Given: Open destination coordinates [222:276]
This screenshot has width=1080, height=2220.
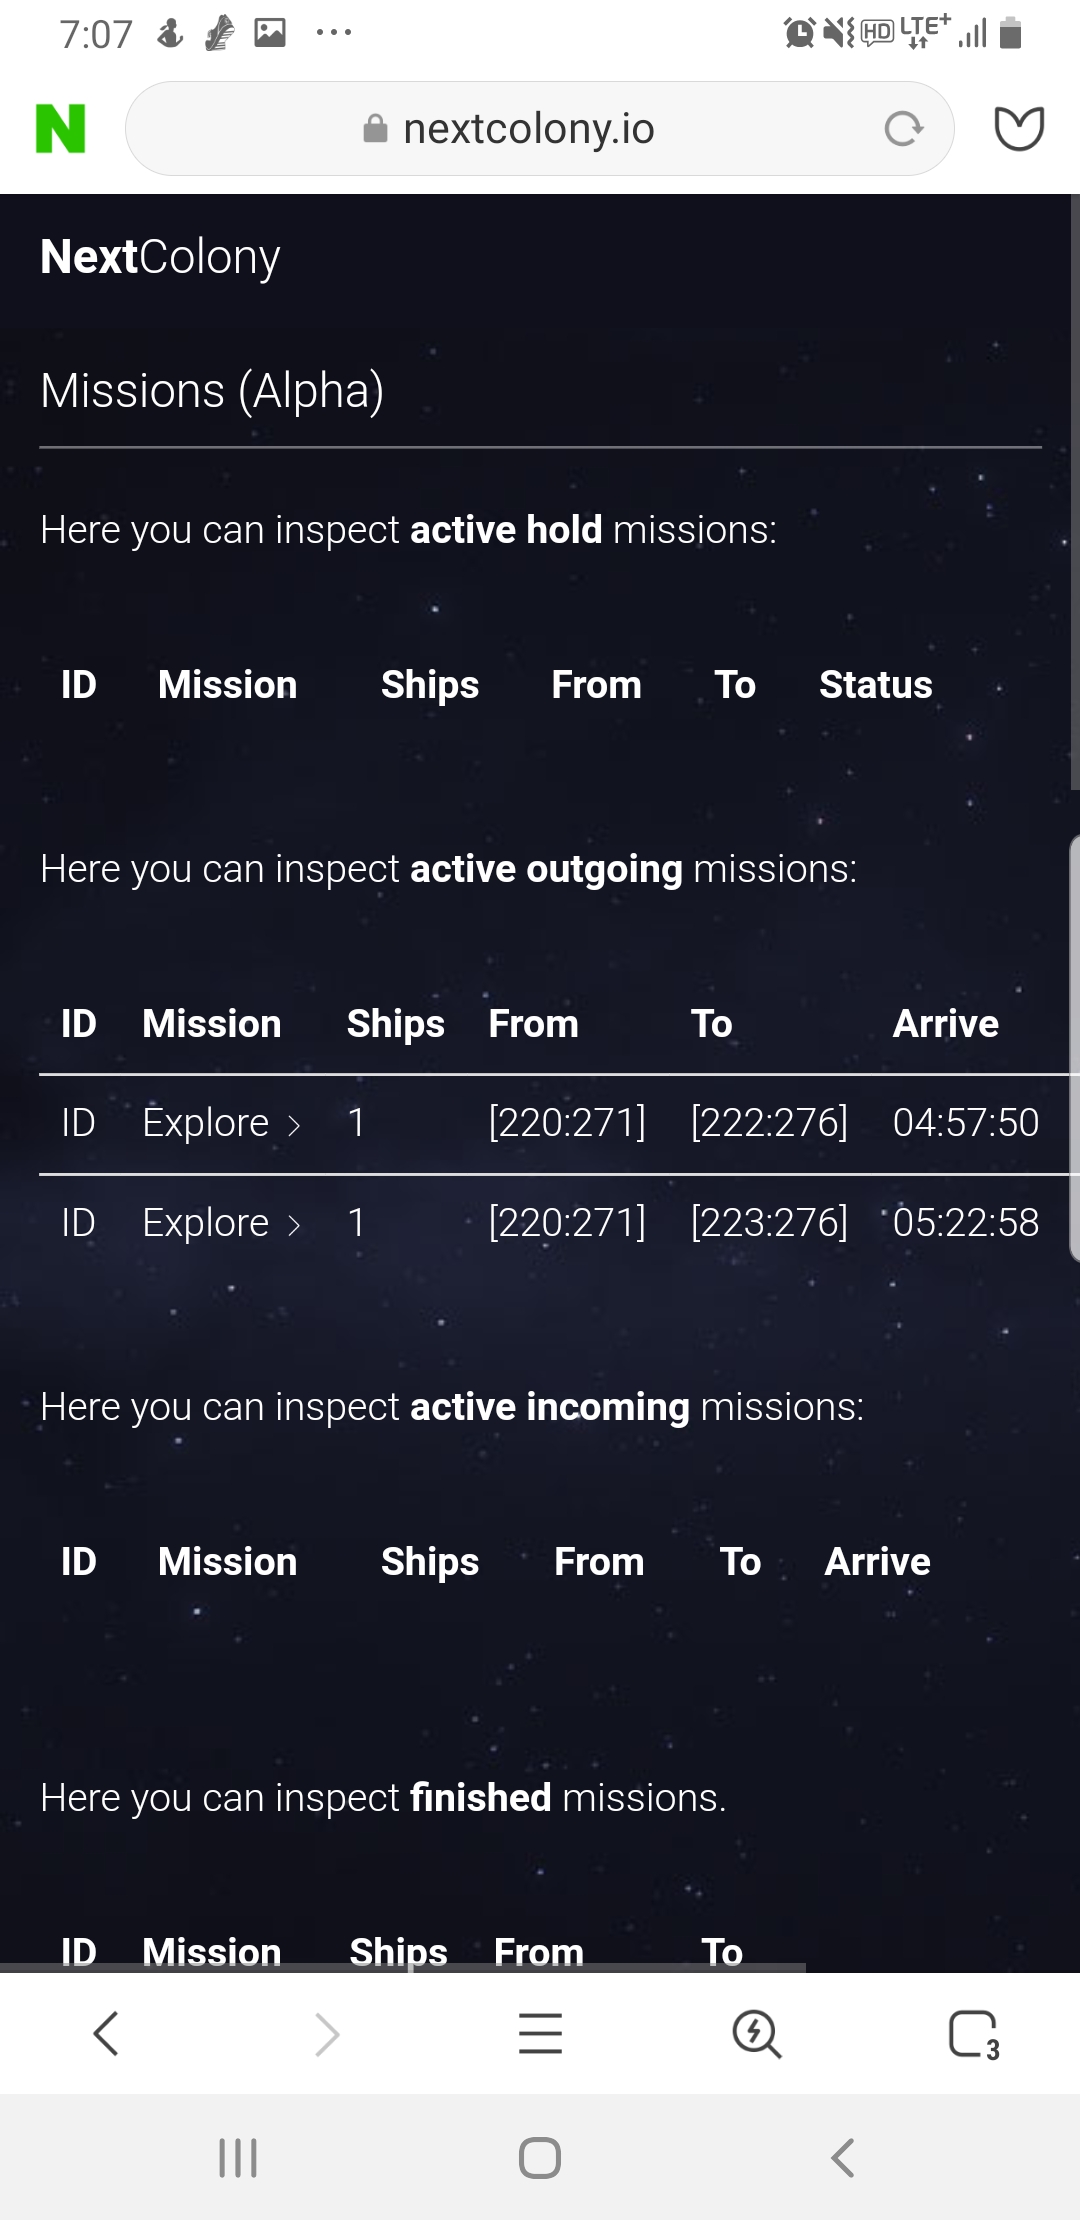Looking at the screenshot, I should click(769, 1123).
